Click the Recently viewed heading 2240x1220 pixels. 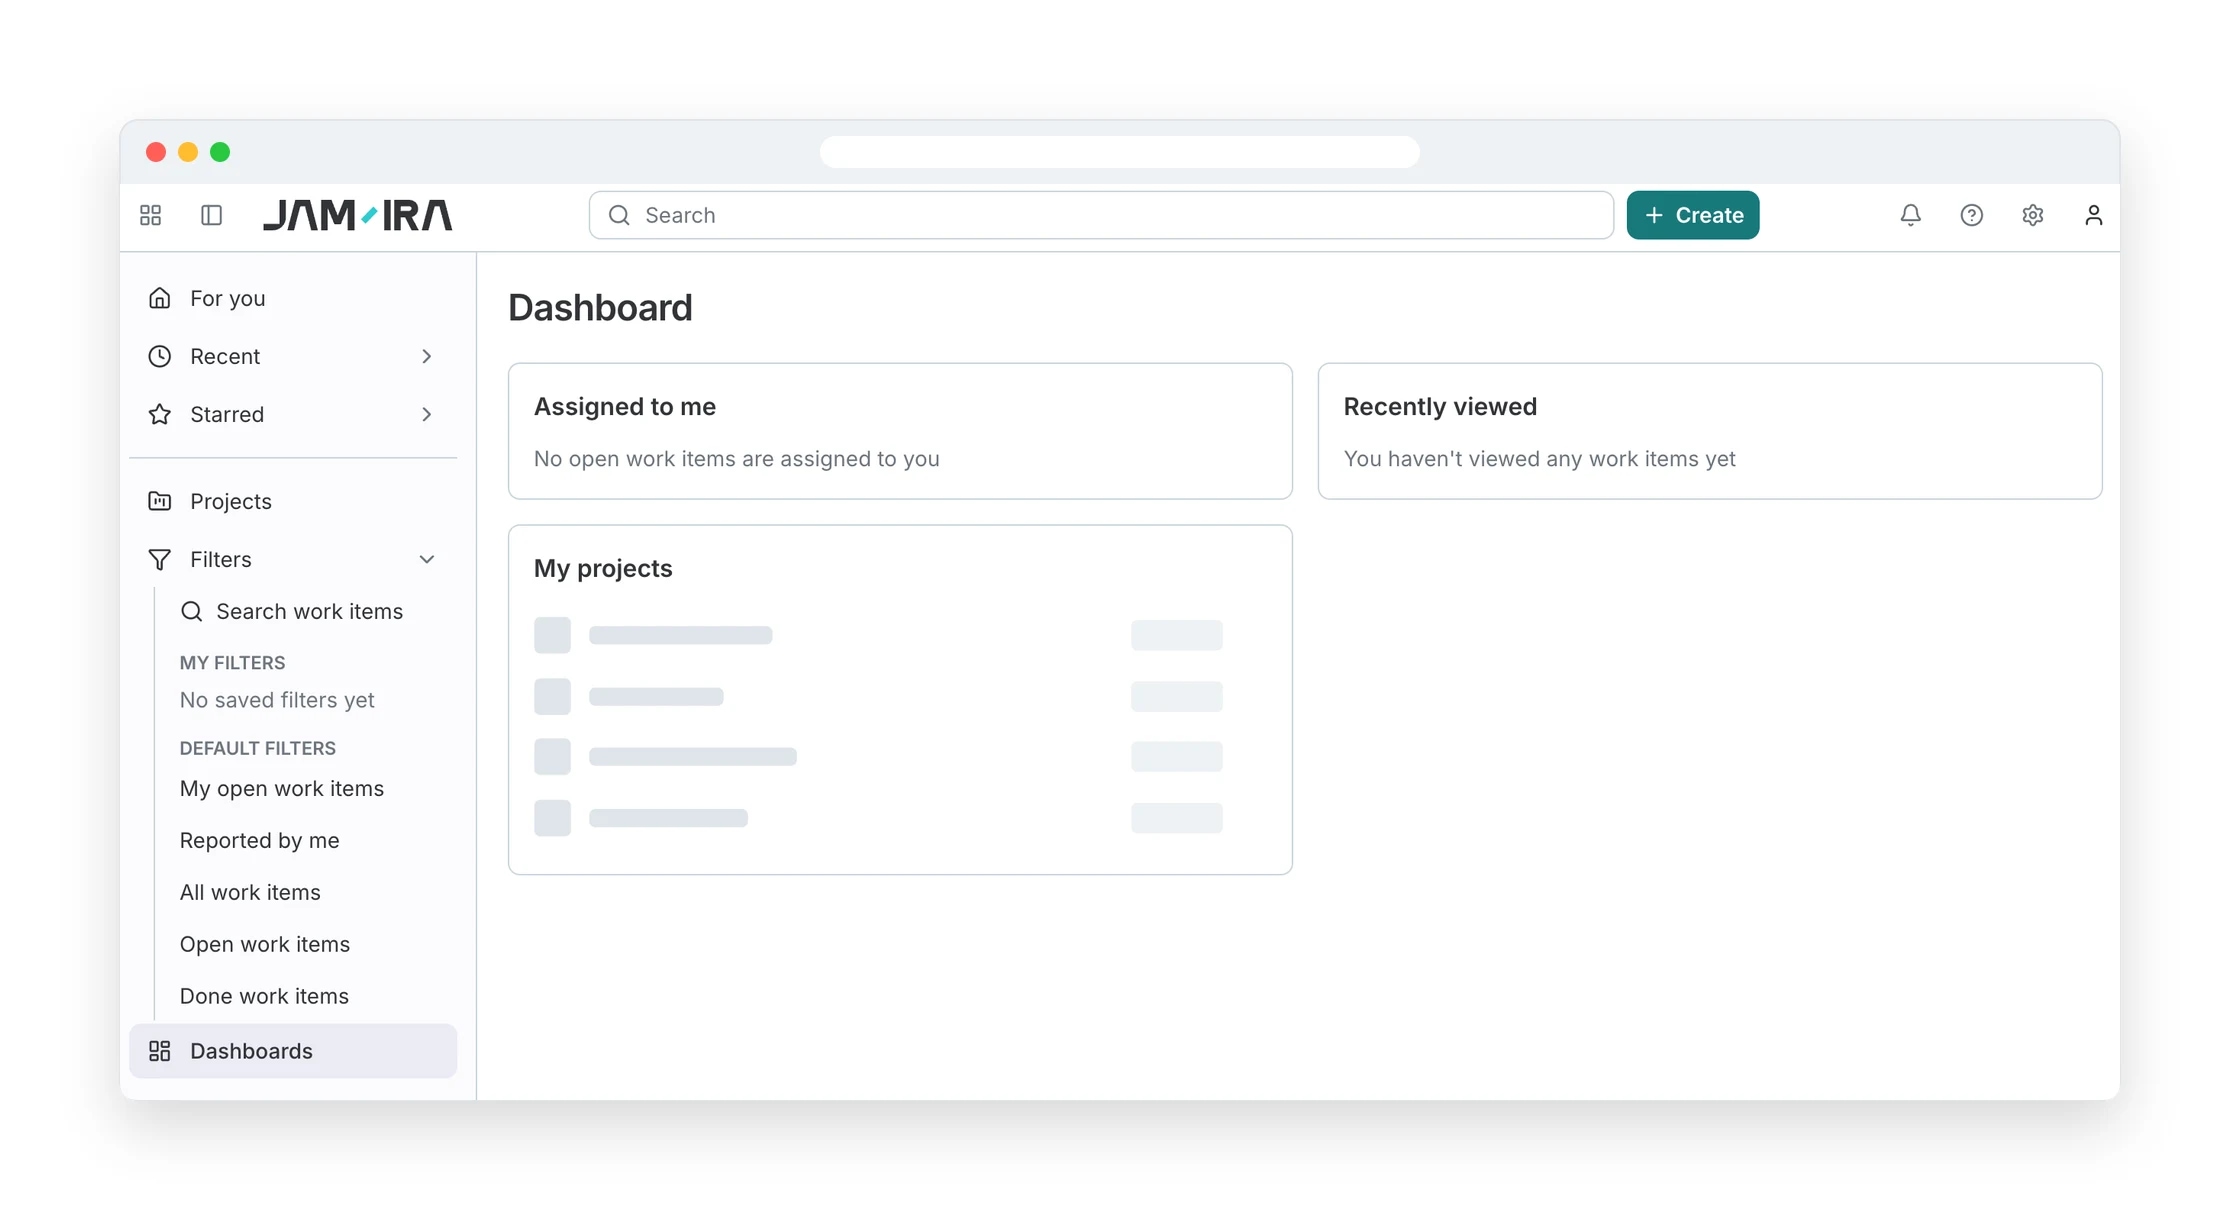pyautogui.click(x=1440, y=407)
